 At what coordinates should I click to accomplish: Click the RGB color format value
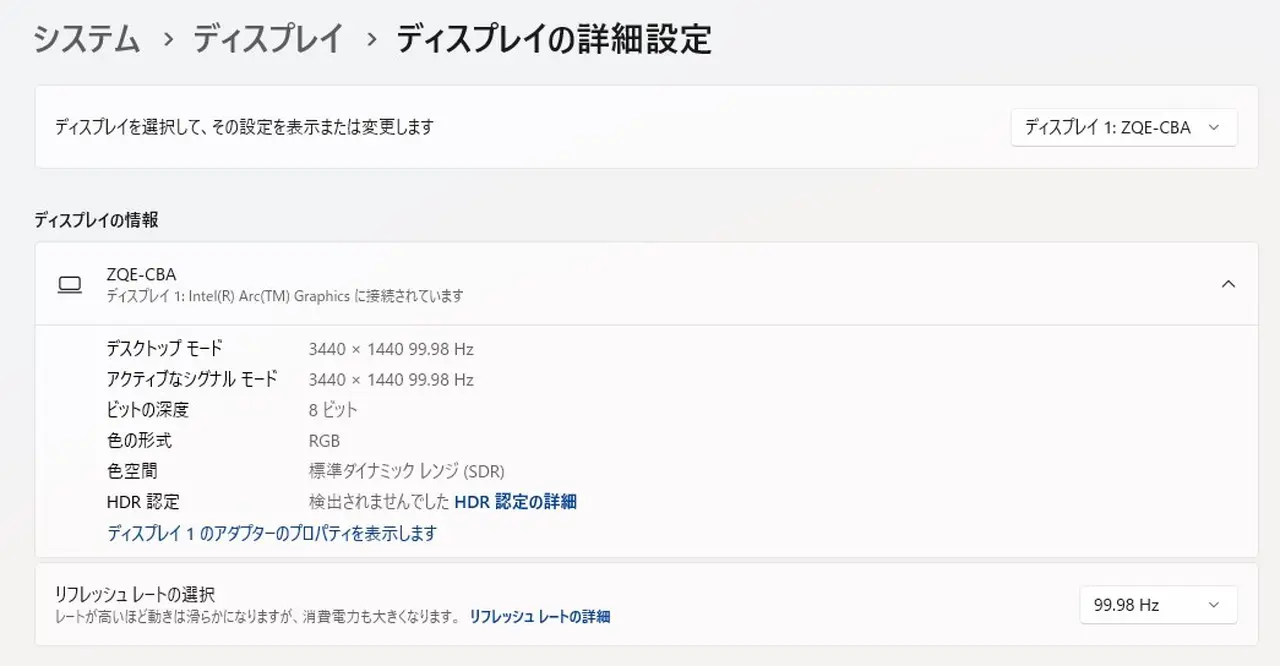click(x=324, y=441)
